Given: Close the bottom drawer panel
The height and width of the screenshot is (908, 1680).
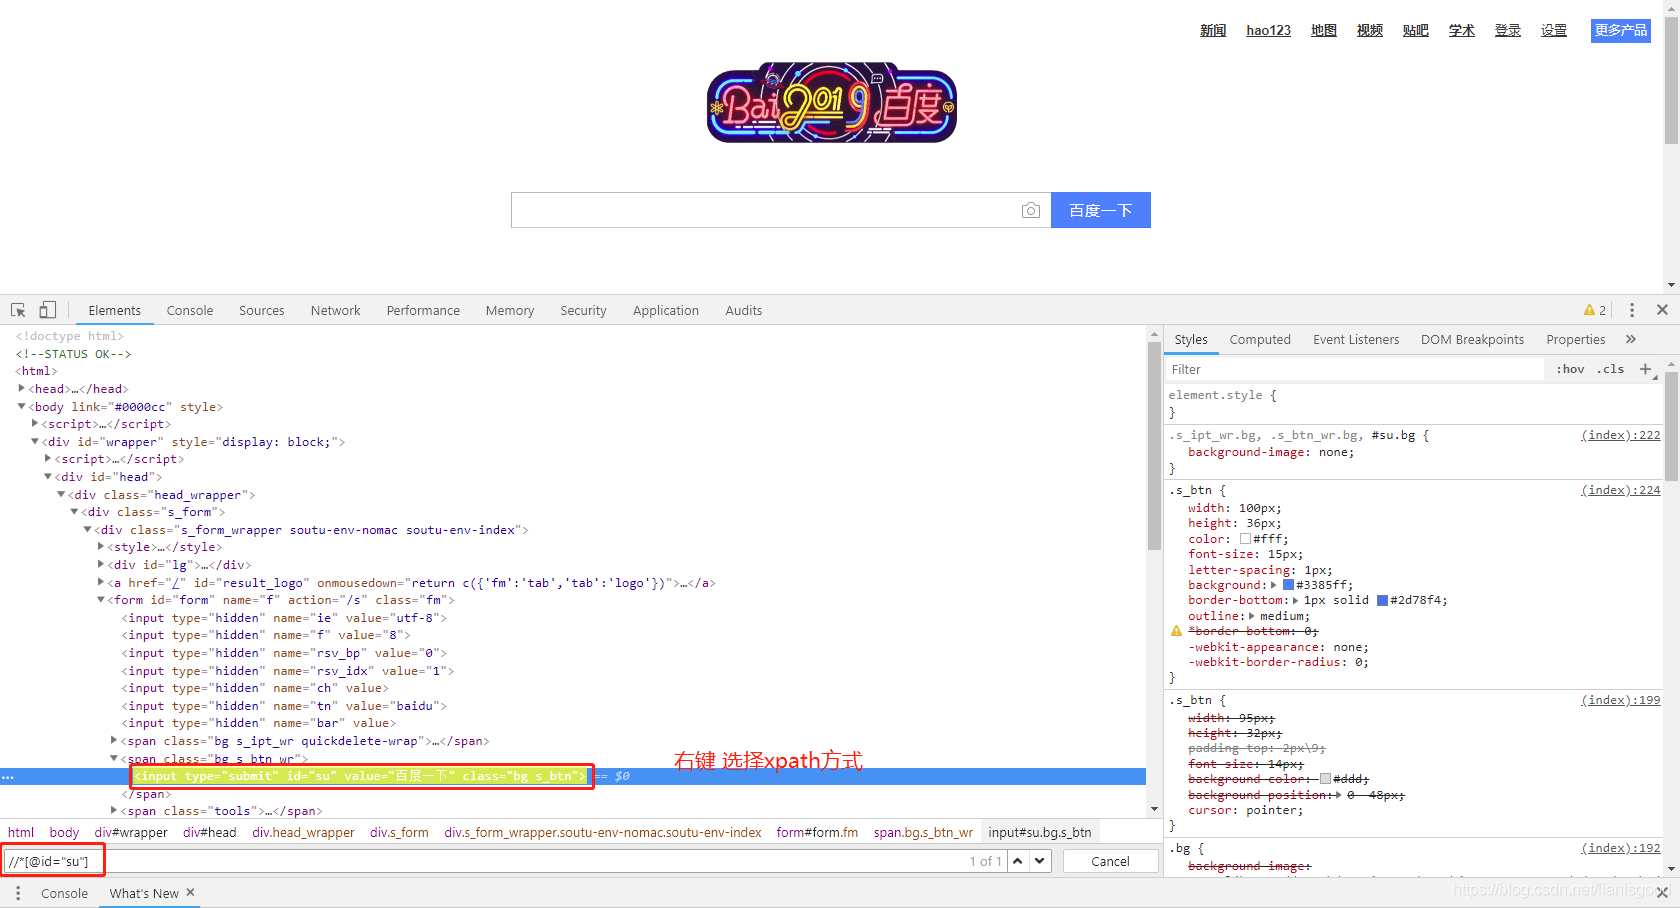Looking at the screenshot, I should click(1662, 892).
